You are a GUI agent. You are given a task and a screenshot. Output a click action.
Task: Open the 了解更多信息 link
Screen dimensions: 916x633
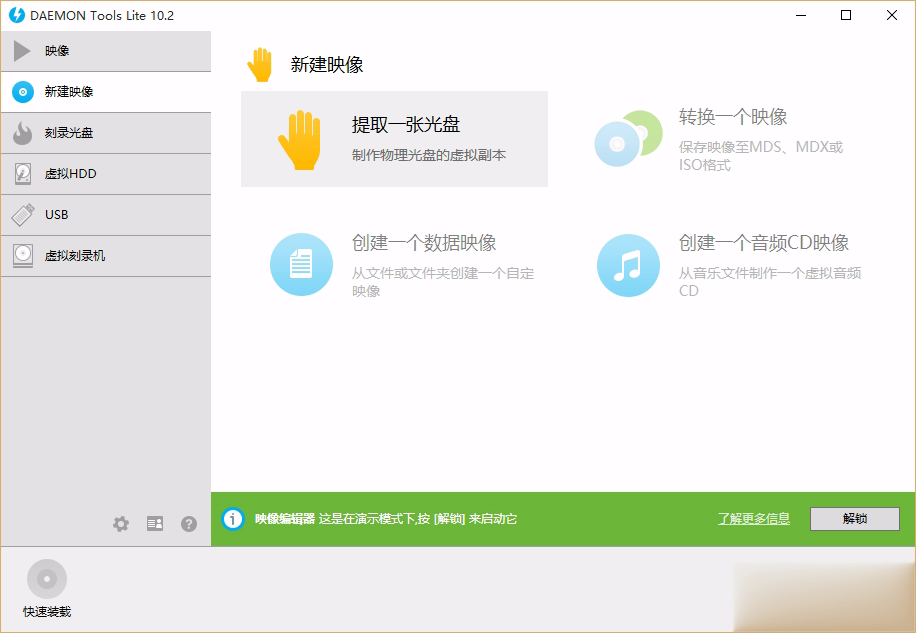pos(754,519)
